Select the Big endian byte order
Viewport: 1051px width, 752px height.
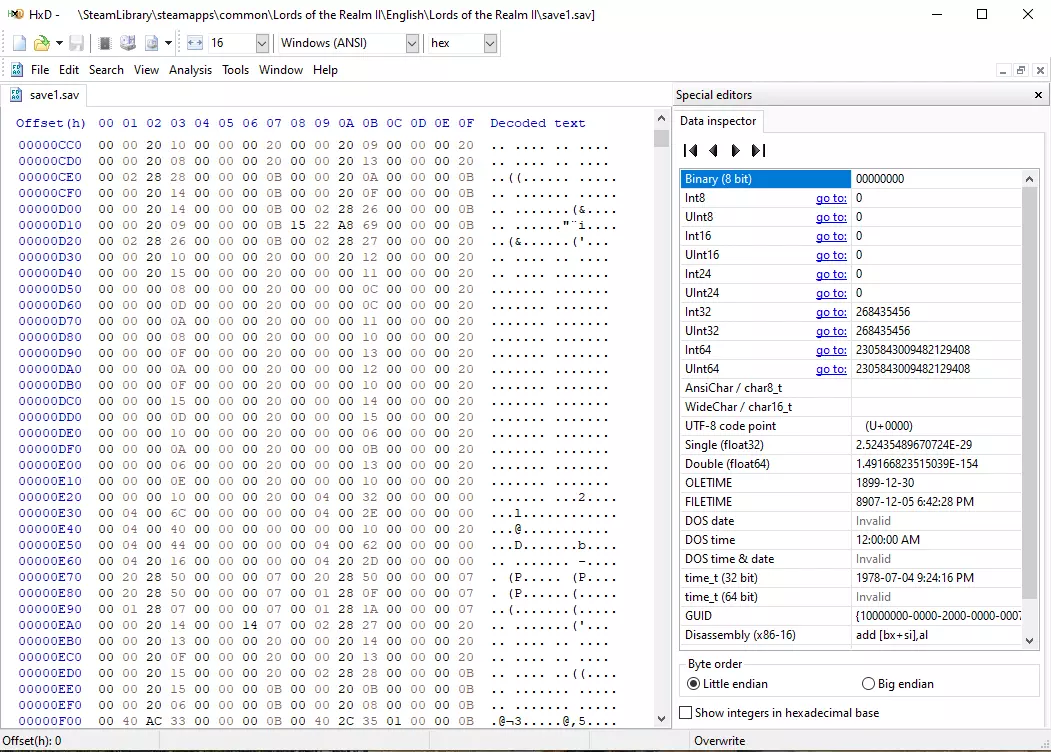pyautogui.click(x=868, y=684)
